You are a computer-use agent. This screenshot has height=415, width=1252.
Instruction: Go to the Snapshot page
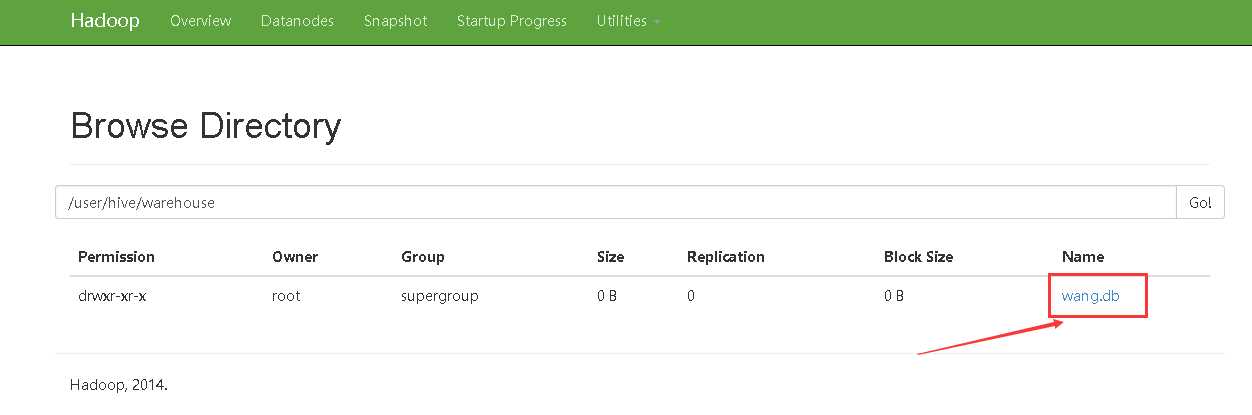[x=395, y=21]
